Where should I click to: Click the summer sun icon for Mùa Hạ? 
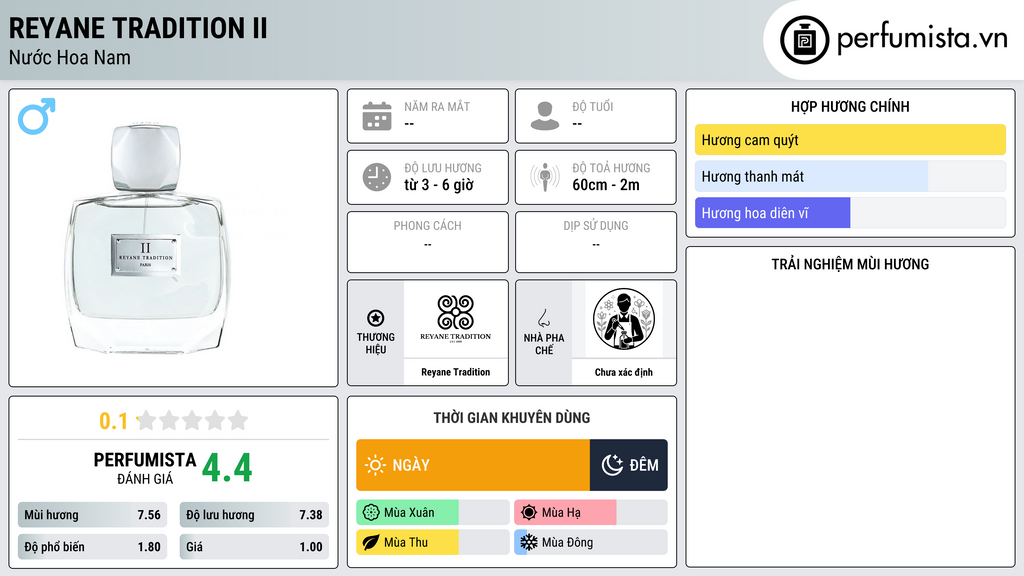click(529, 513)
